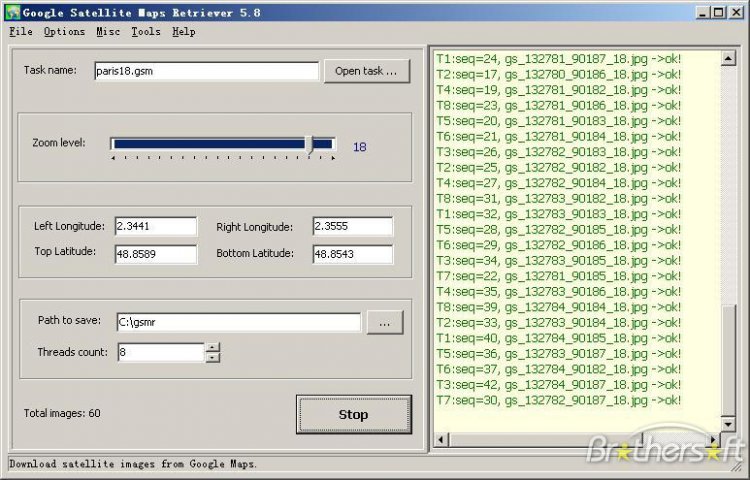Open the Tools menu
Viewport: 750px width, 480px height.
tap(146, 32)
